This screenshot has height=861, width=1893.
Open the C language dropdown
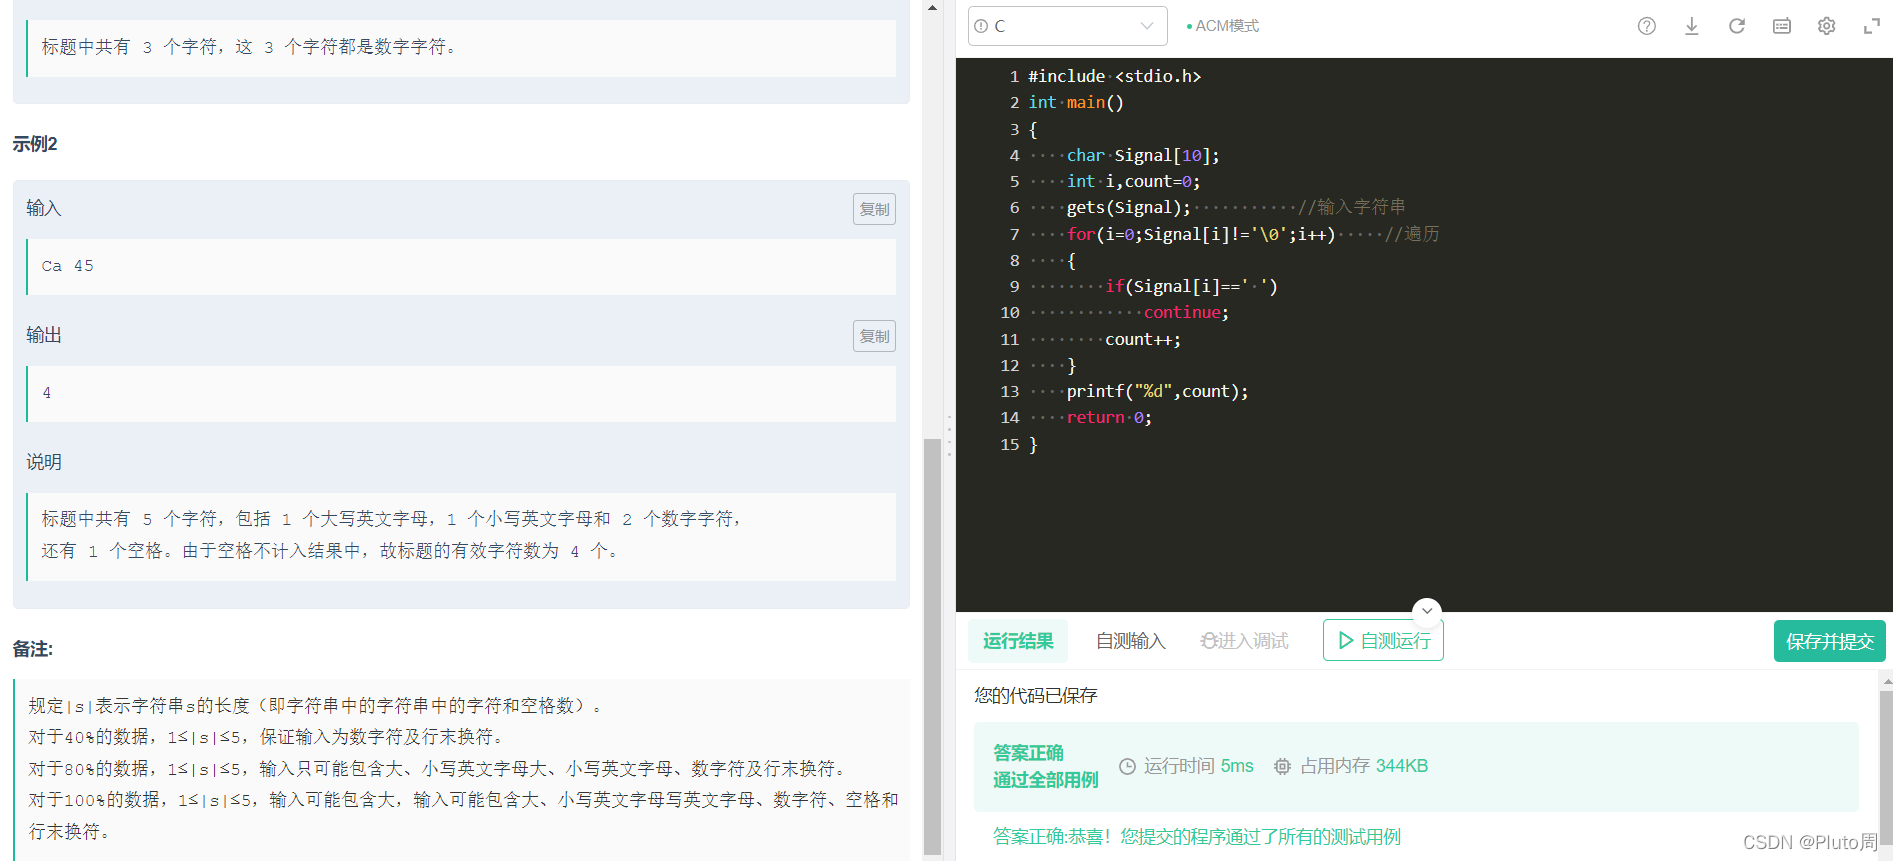(x=1067, y=26)
